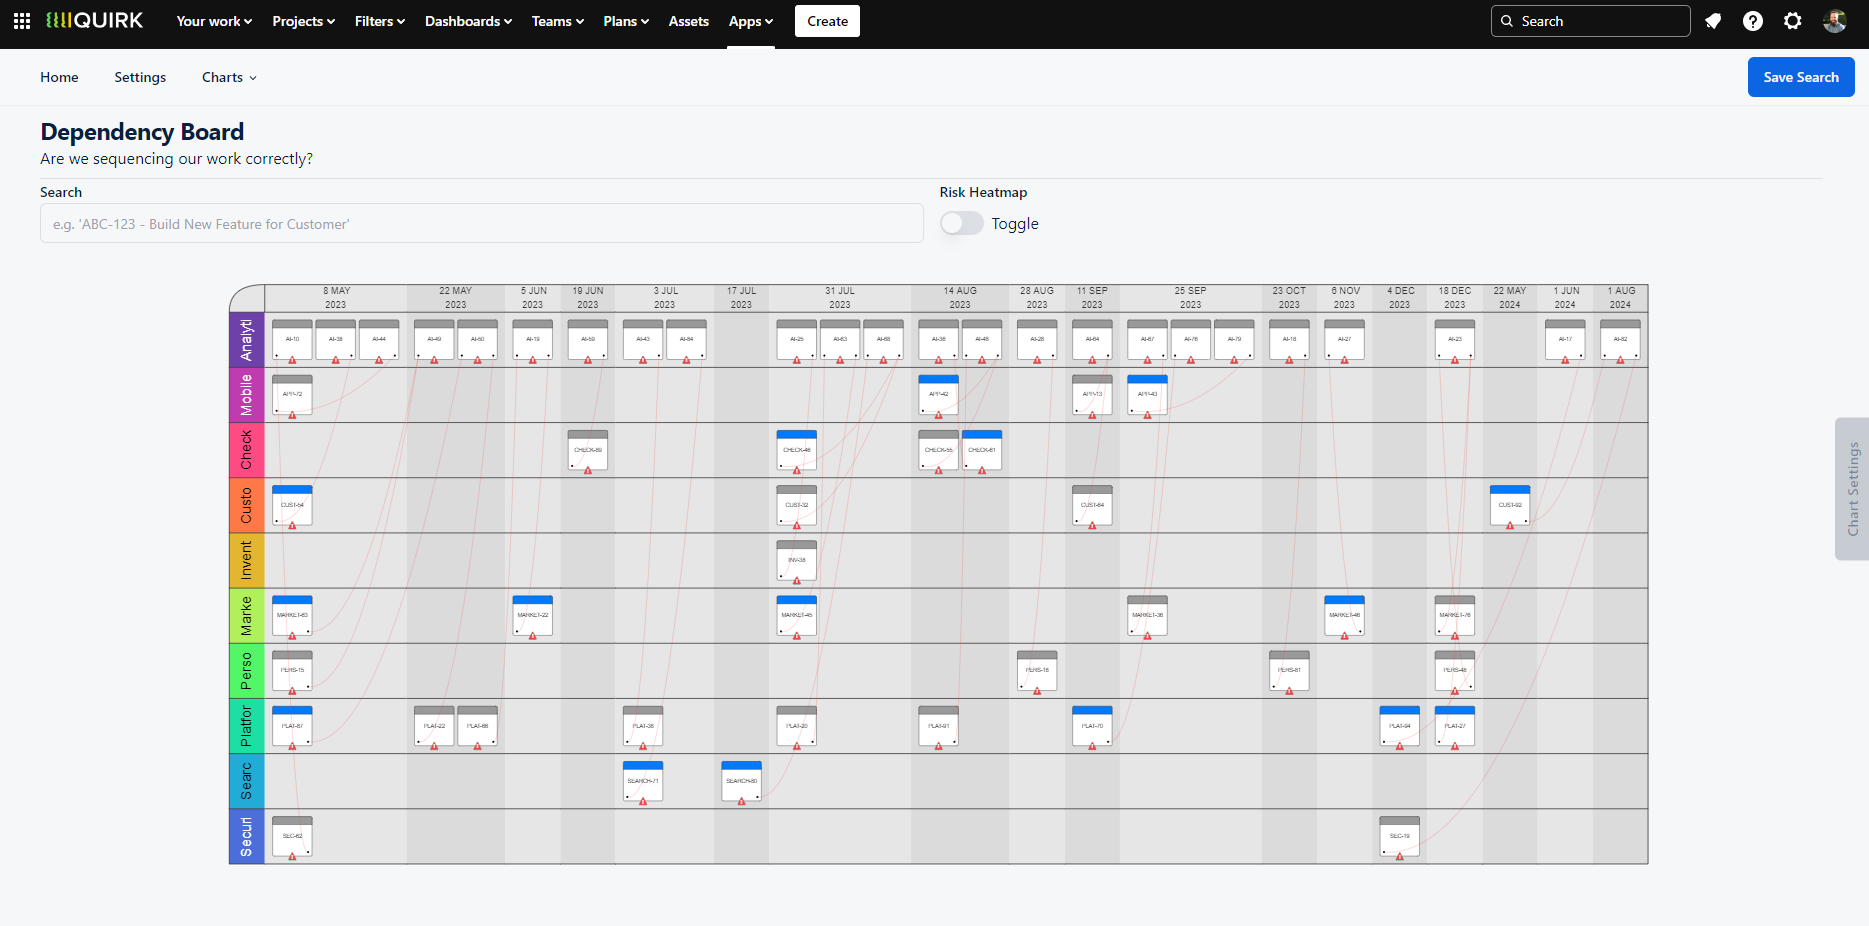Click the warning icon on the INV-38 card

click(797, 580)
